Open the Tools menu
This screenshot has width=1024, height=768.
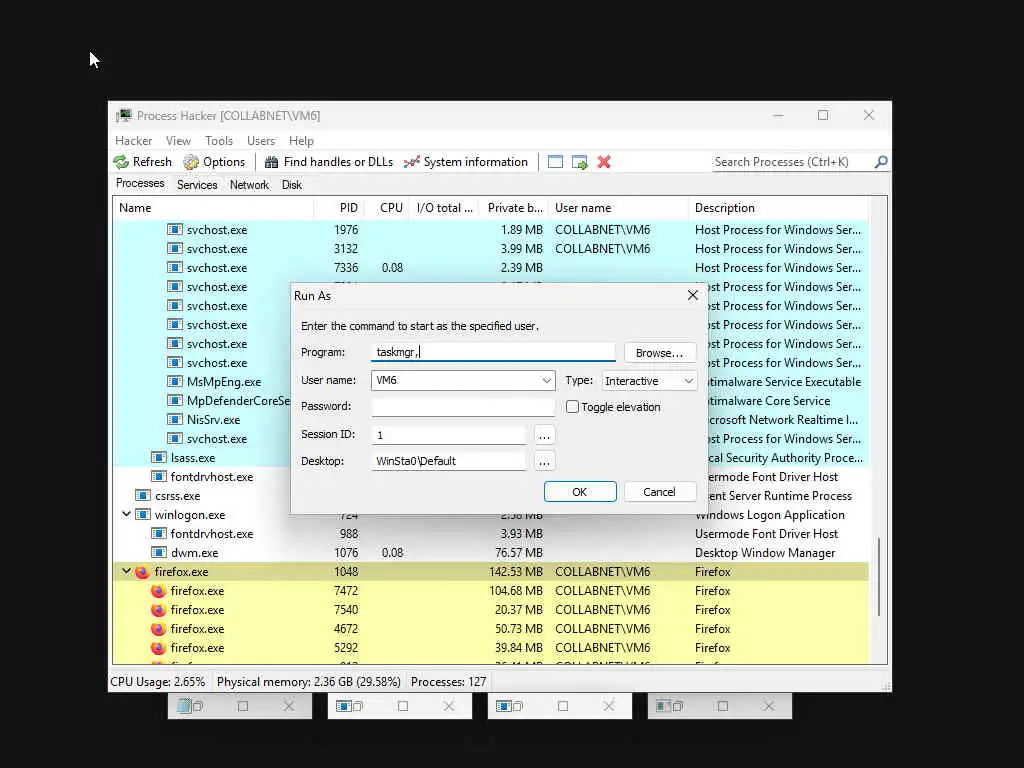219,141
